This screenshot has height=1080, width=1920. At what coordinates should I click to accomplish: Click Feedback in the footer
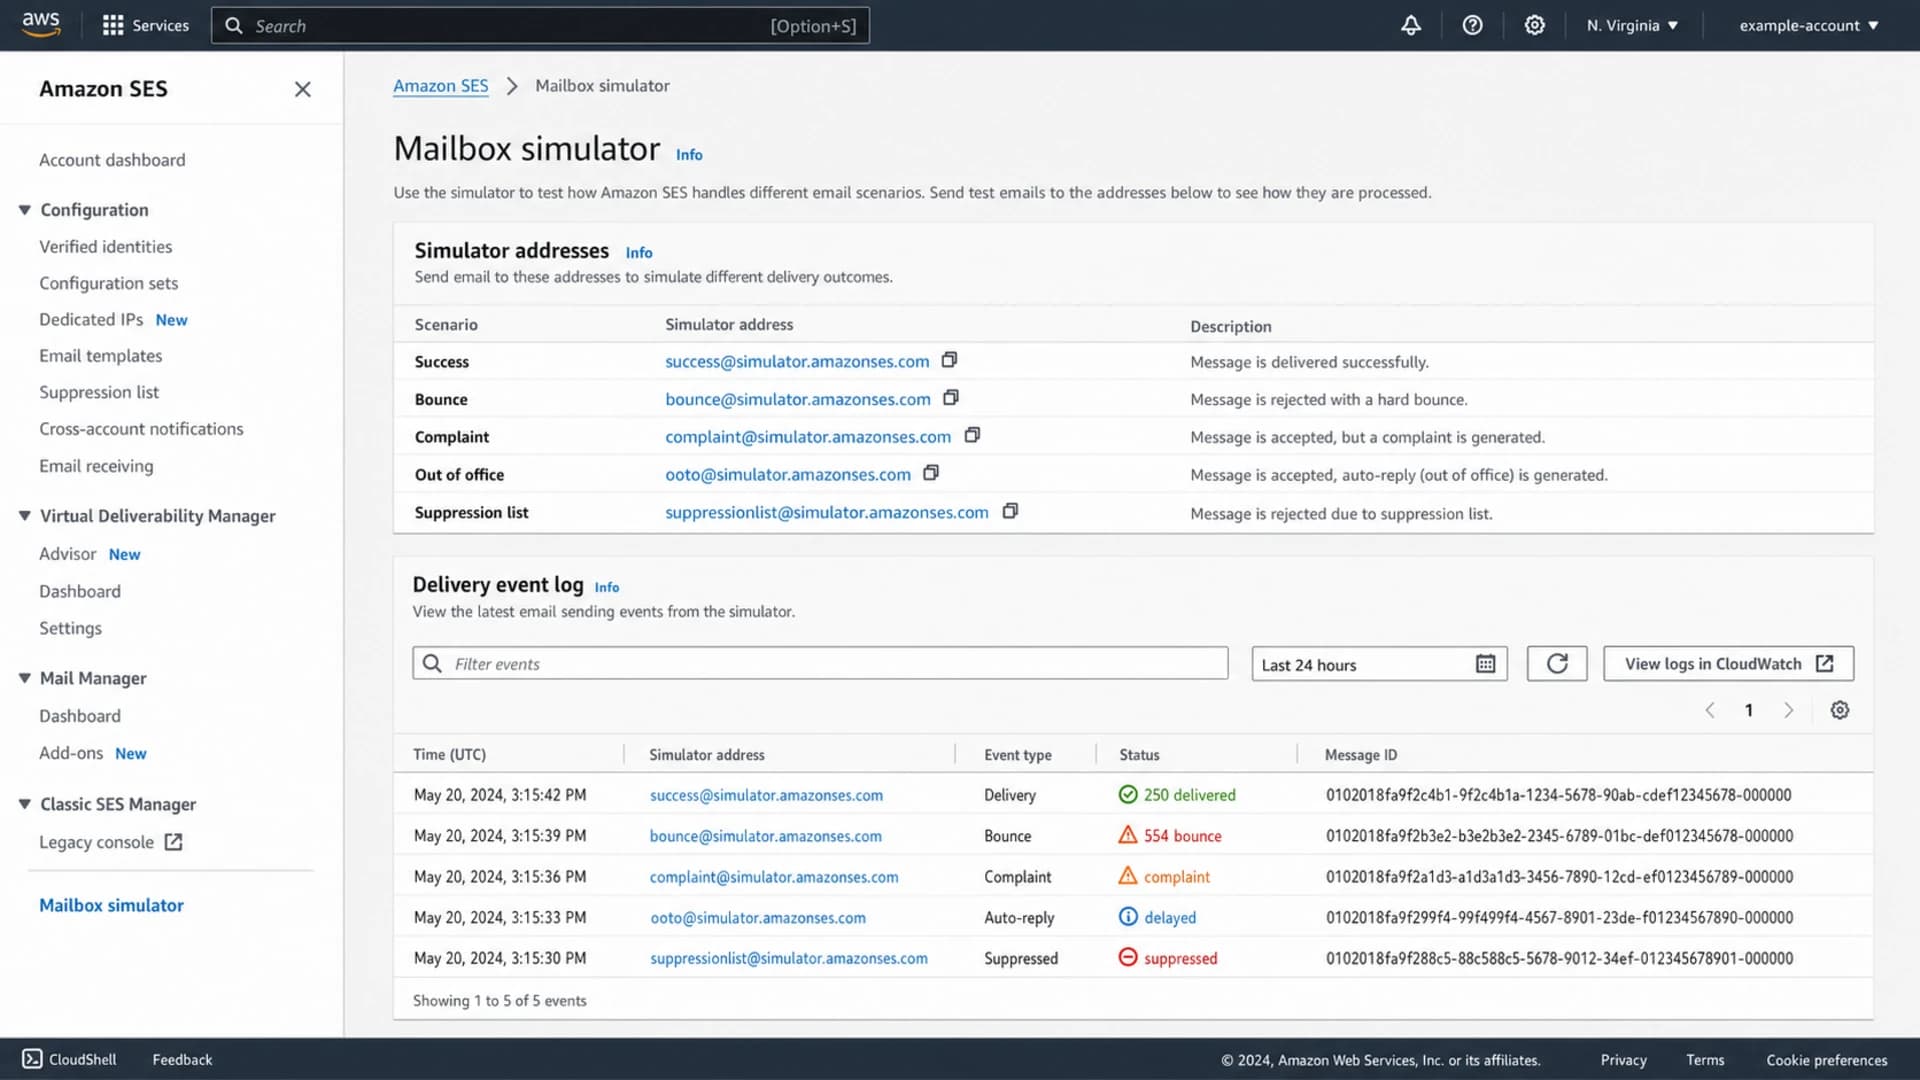182,1059
